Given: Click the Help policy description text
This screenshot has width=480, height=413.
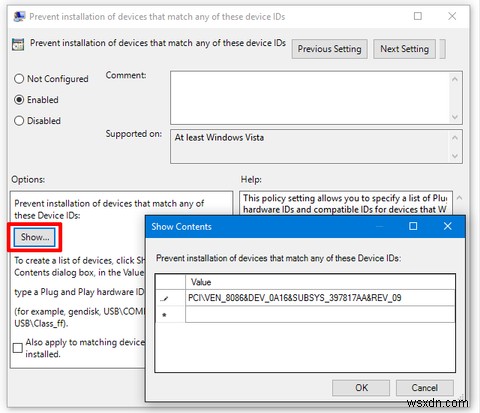Looking at the screenshot, I should 345,204.
